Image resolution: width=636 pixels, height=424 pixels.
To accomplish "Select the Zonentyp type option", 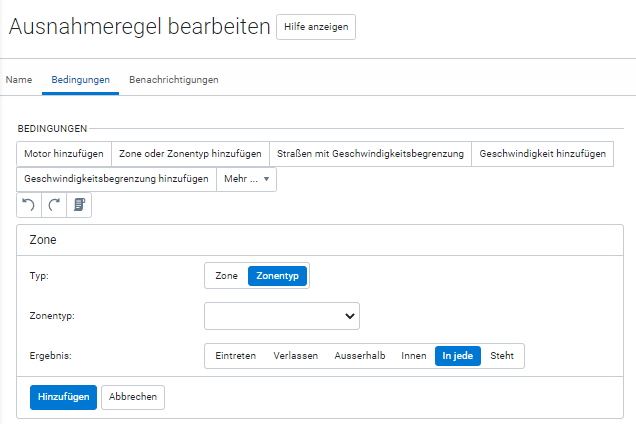I will coord(277,275).
